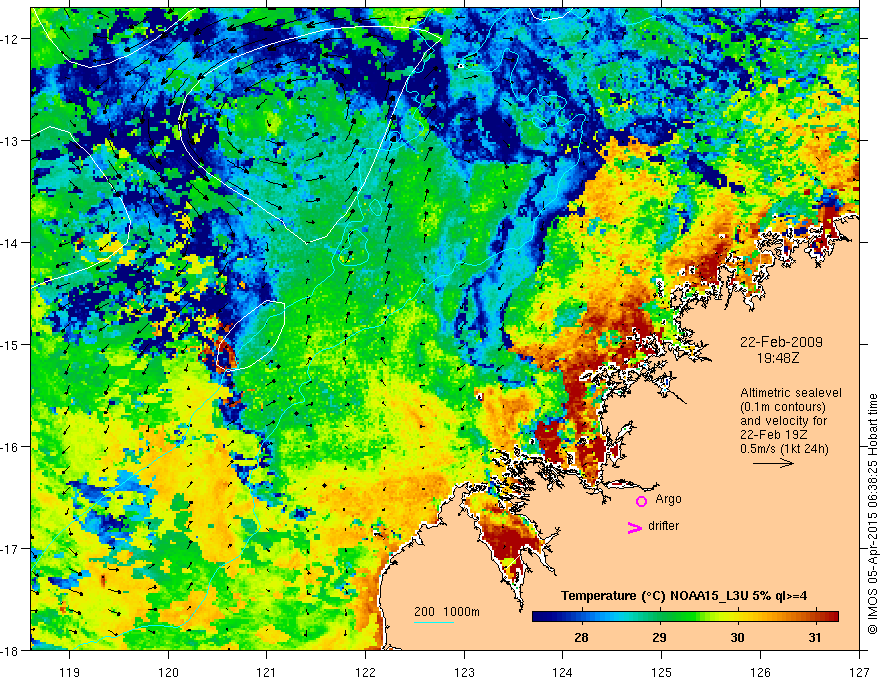Viewport: 880px width, 680px height.
Task: Click the '(0.1m contours)' caption line
Action: [x=783, y=407]
